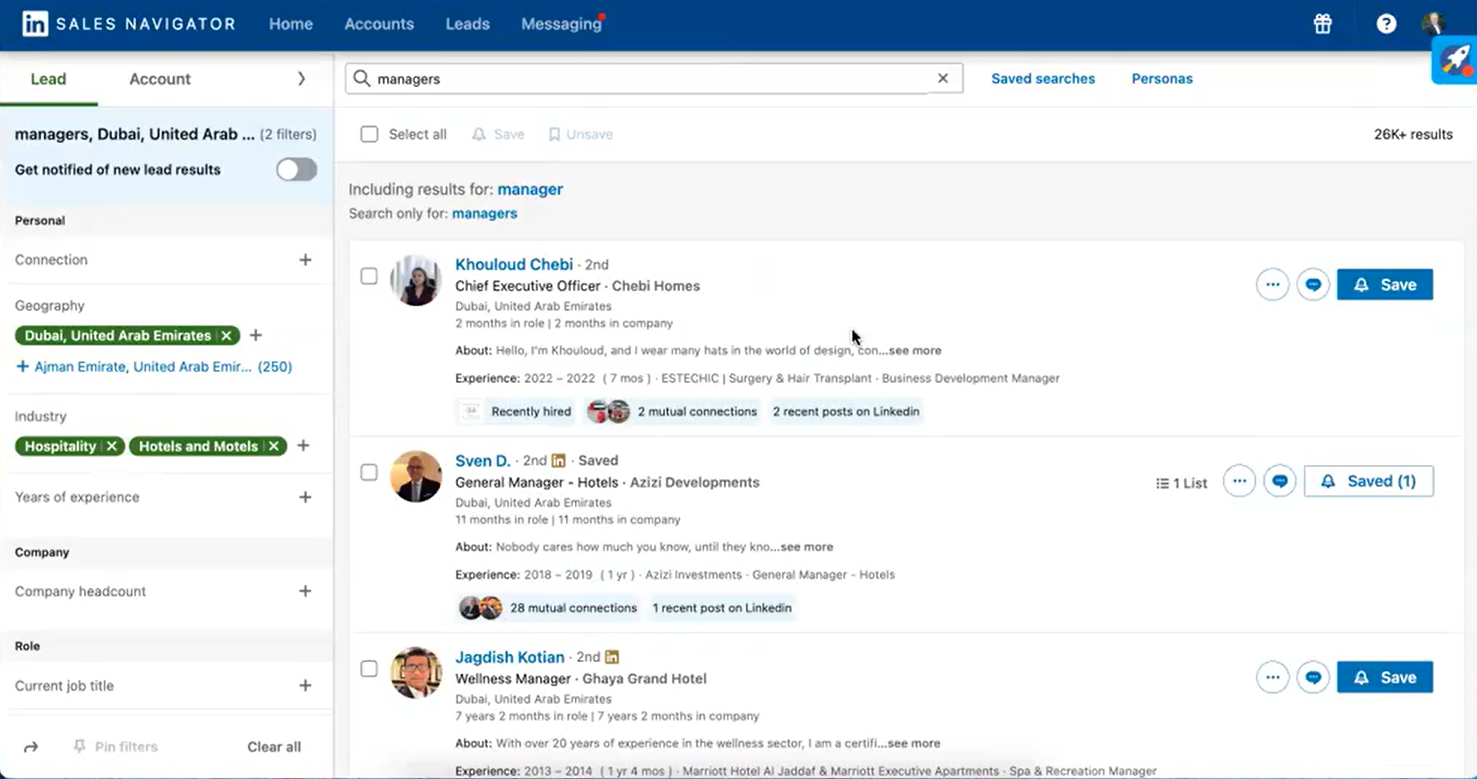Collapse the filter panel with chevron
The width and height of the screenshot is (1477, 779).
coord(301,79)
